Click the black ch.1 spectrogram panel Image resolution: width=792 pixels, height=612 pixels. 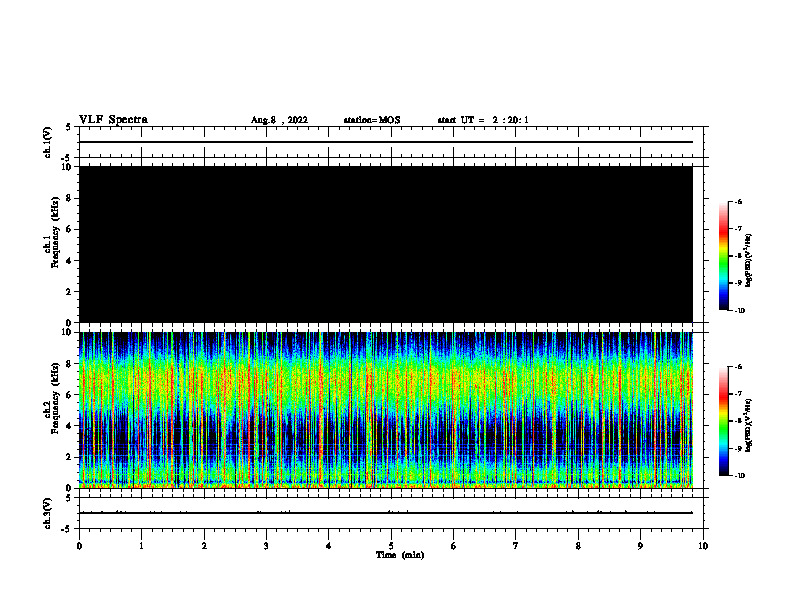[386, 244]
